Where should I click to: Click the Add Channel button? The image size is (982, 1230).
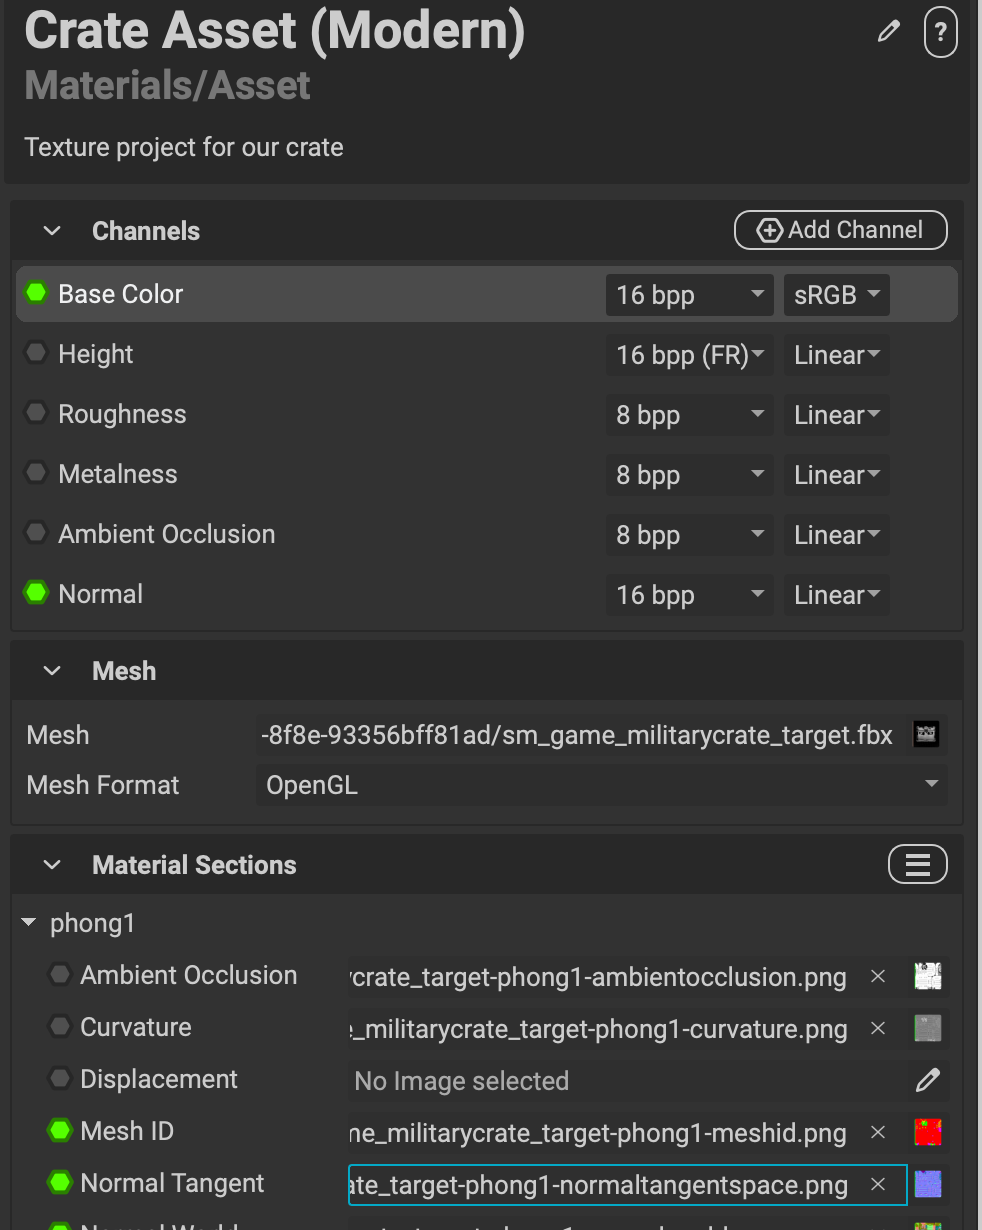point(840,230)
